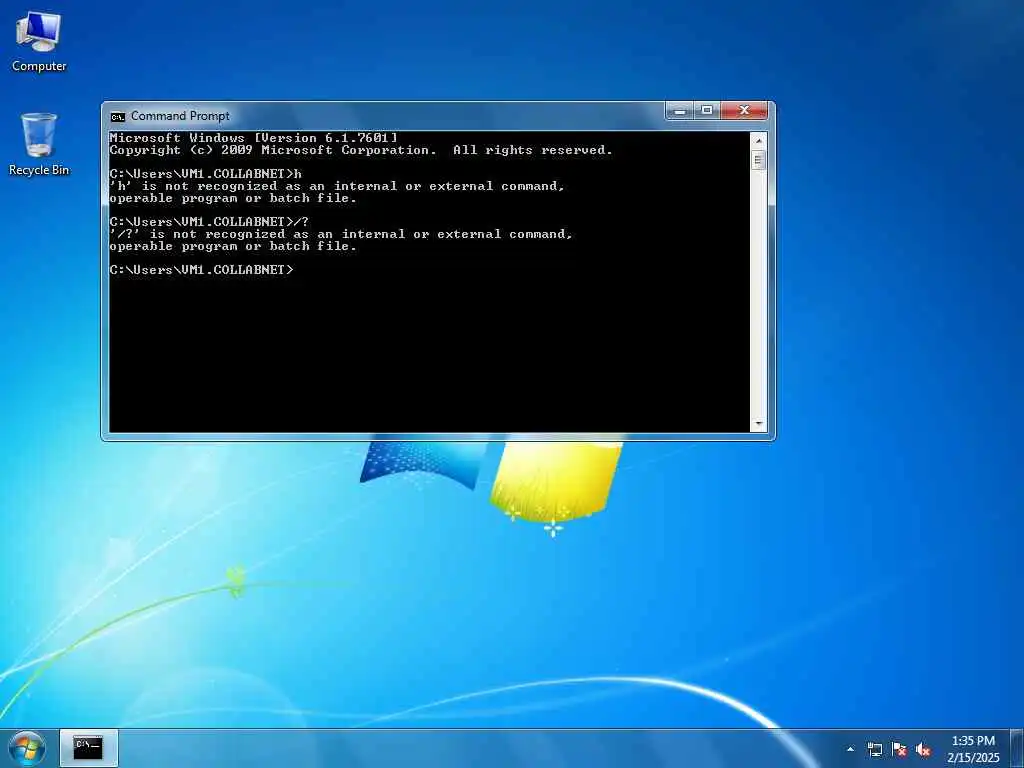Show hidden system tray icons arrow
Viewport: 1024px width, 768px height.
coord(850,749)
